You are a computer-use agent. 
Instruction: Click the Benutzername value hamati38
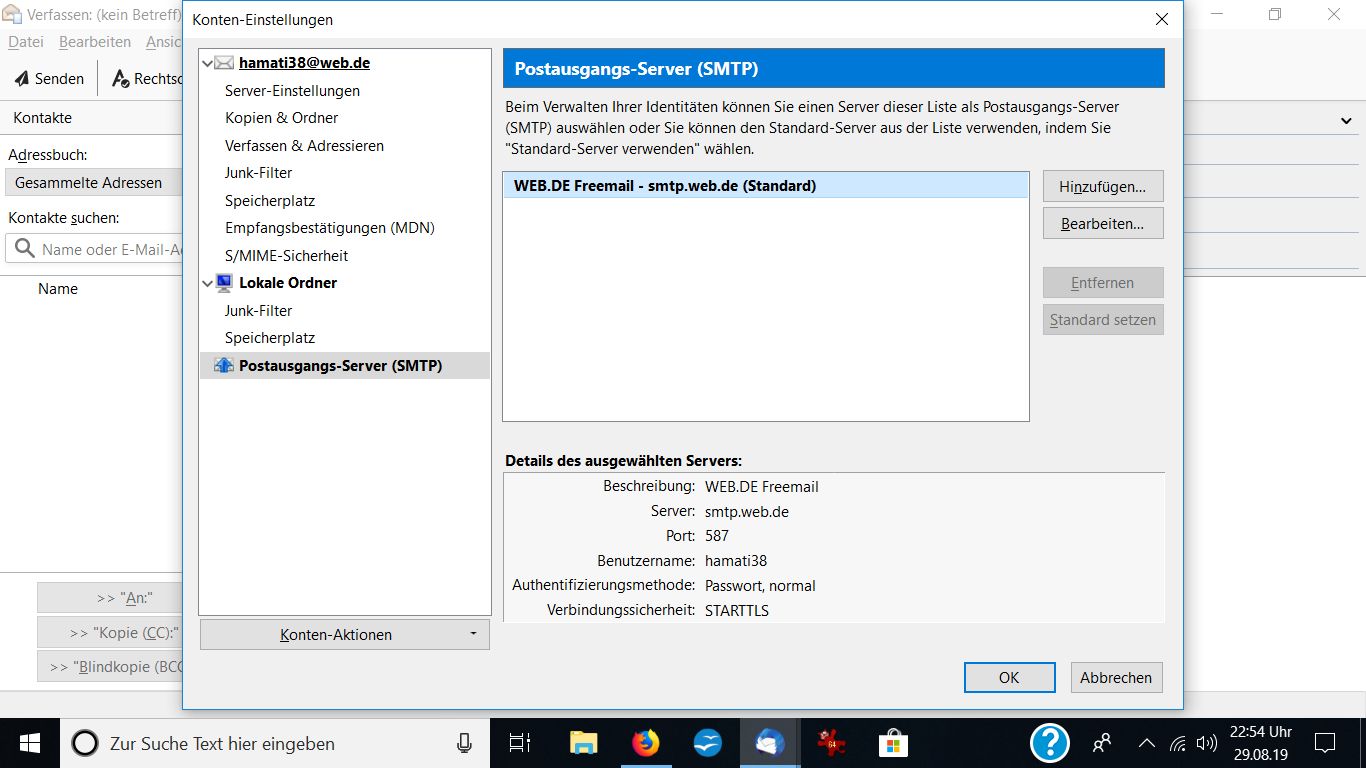[x=736, y=561]
